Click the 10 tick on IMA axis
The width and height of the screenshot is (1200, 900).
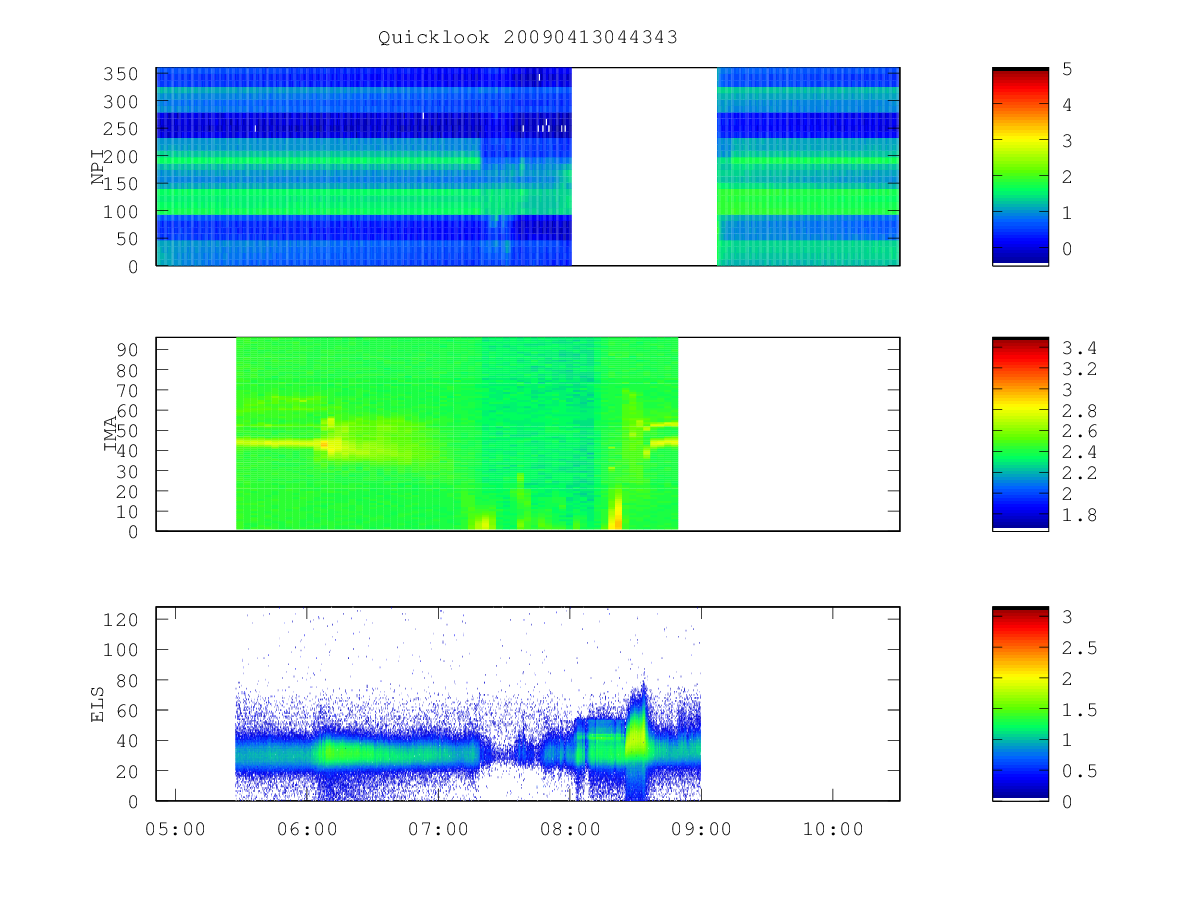coord(127,512)
